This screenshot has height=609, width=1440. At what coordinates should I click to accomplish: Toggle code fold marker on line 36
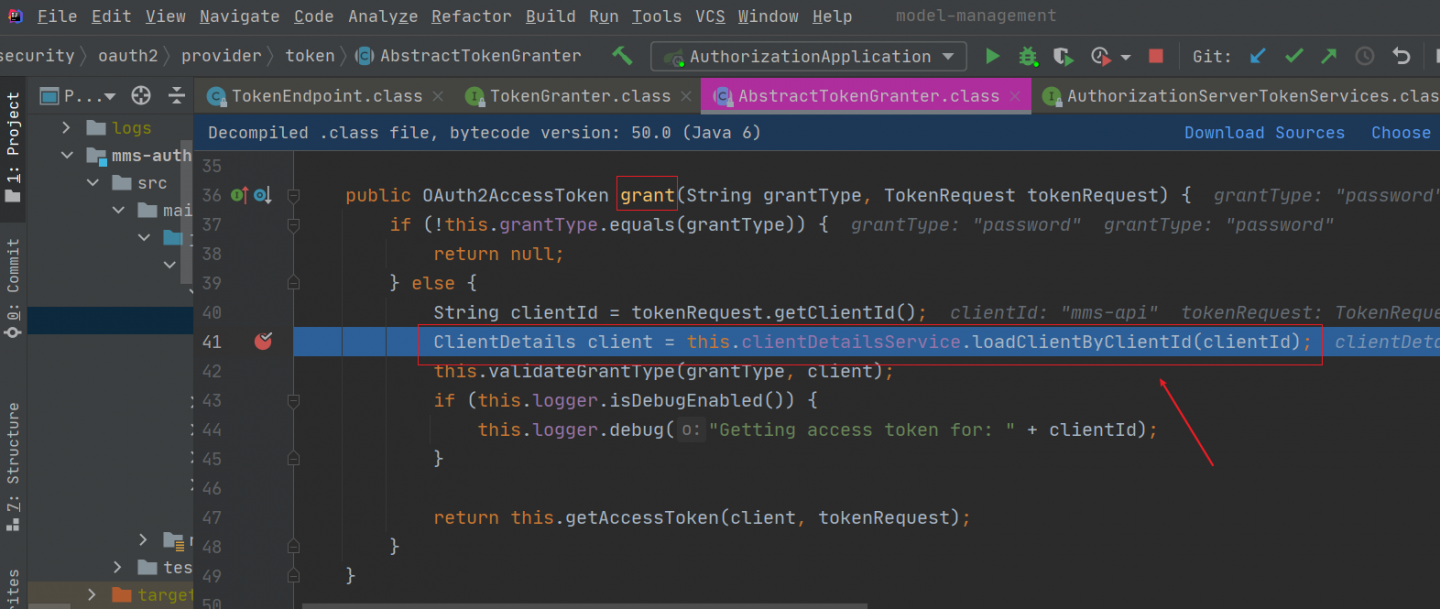tap(293, 196)
